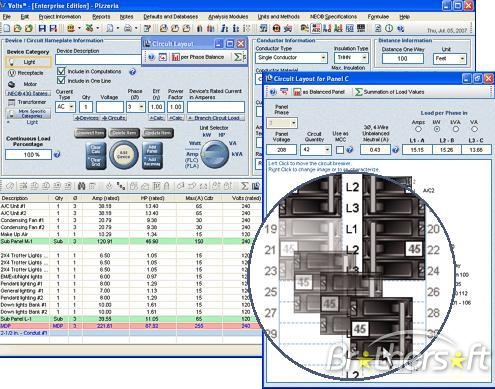
Task: Open the Phase dropdown
Action: pos(141,107)
